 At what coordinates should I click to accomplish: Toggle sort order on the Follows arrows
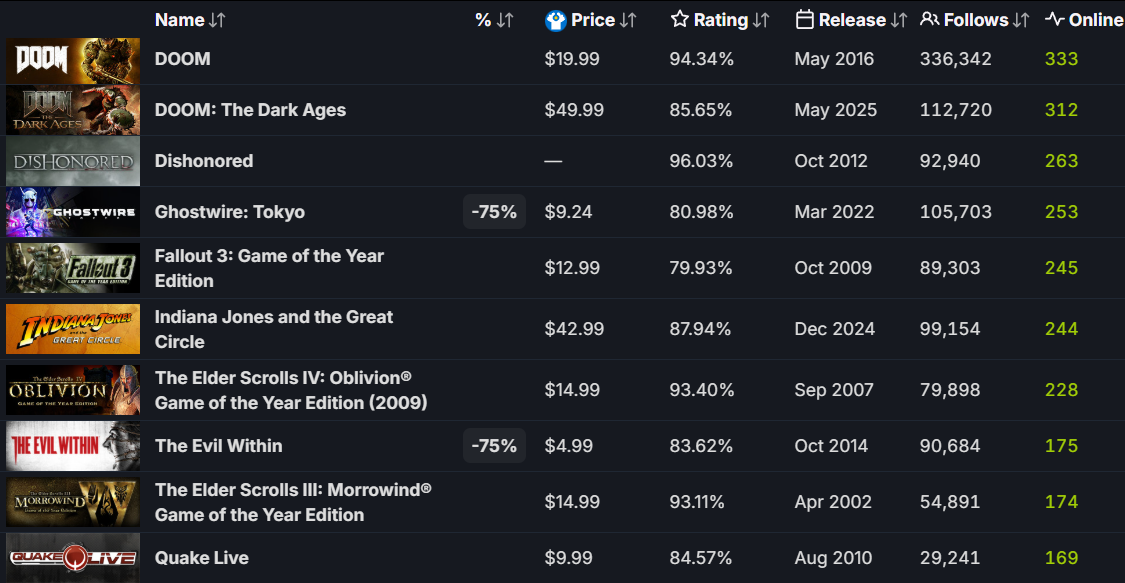pyautogui.click(x=1021, y=20)
